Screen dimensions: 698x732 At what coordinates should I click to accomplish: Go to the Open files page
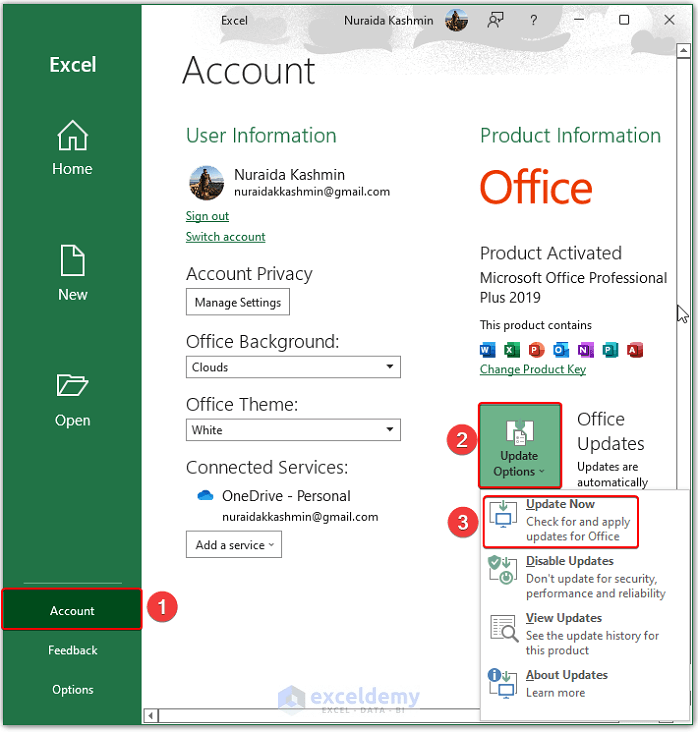pyautogui.click(x=72, y=400)
